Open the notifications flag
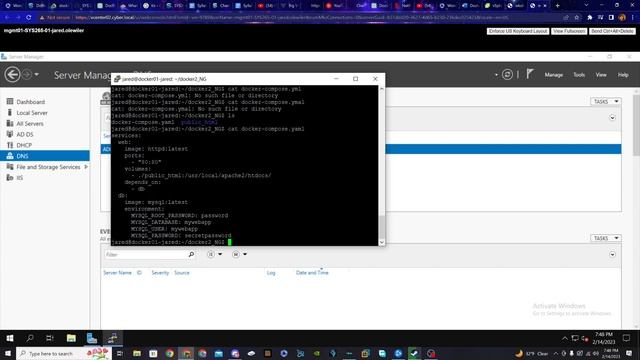This screenshot has height=360, width=640. 530,74
